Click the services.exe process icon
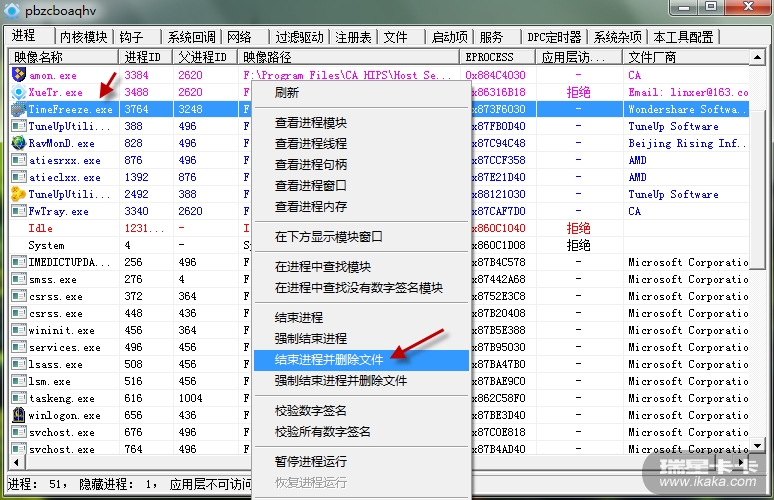774x500 pixels. click(19, 347)
